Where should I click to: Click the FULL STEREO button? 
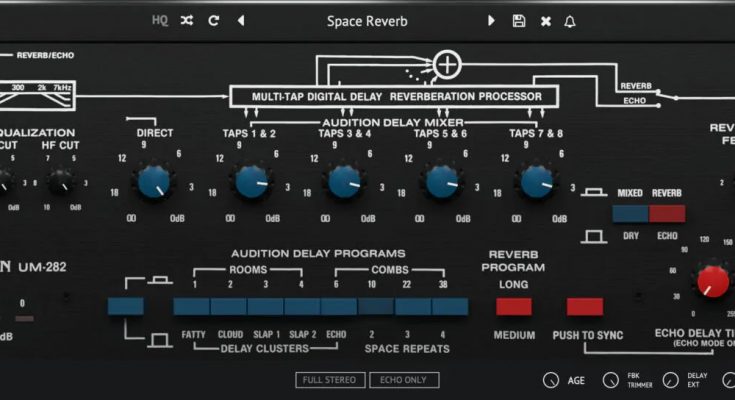[330, 380]
